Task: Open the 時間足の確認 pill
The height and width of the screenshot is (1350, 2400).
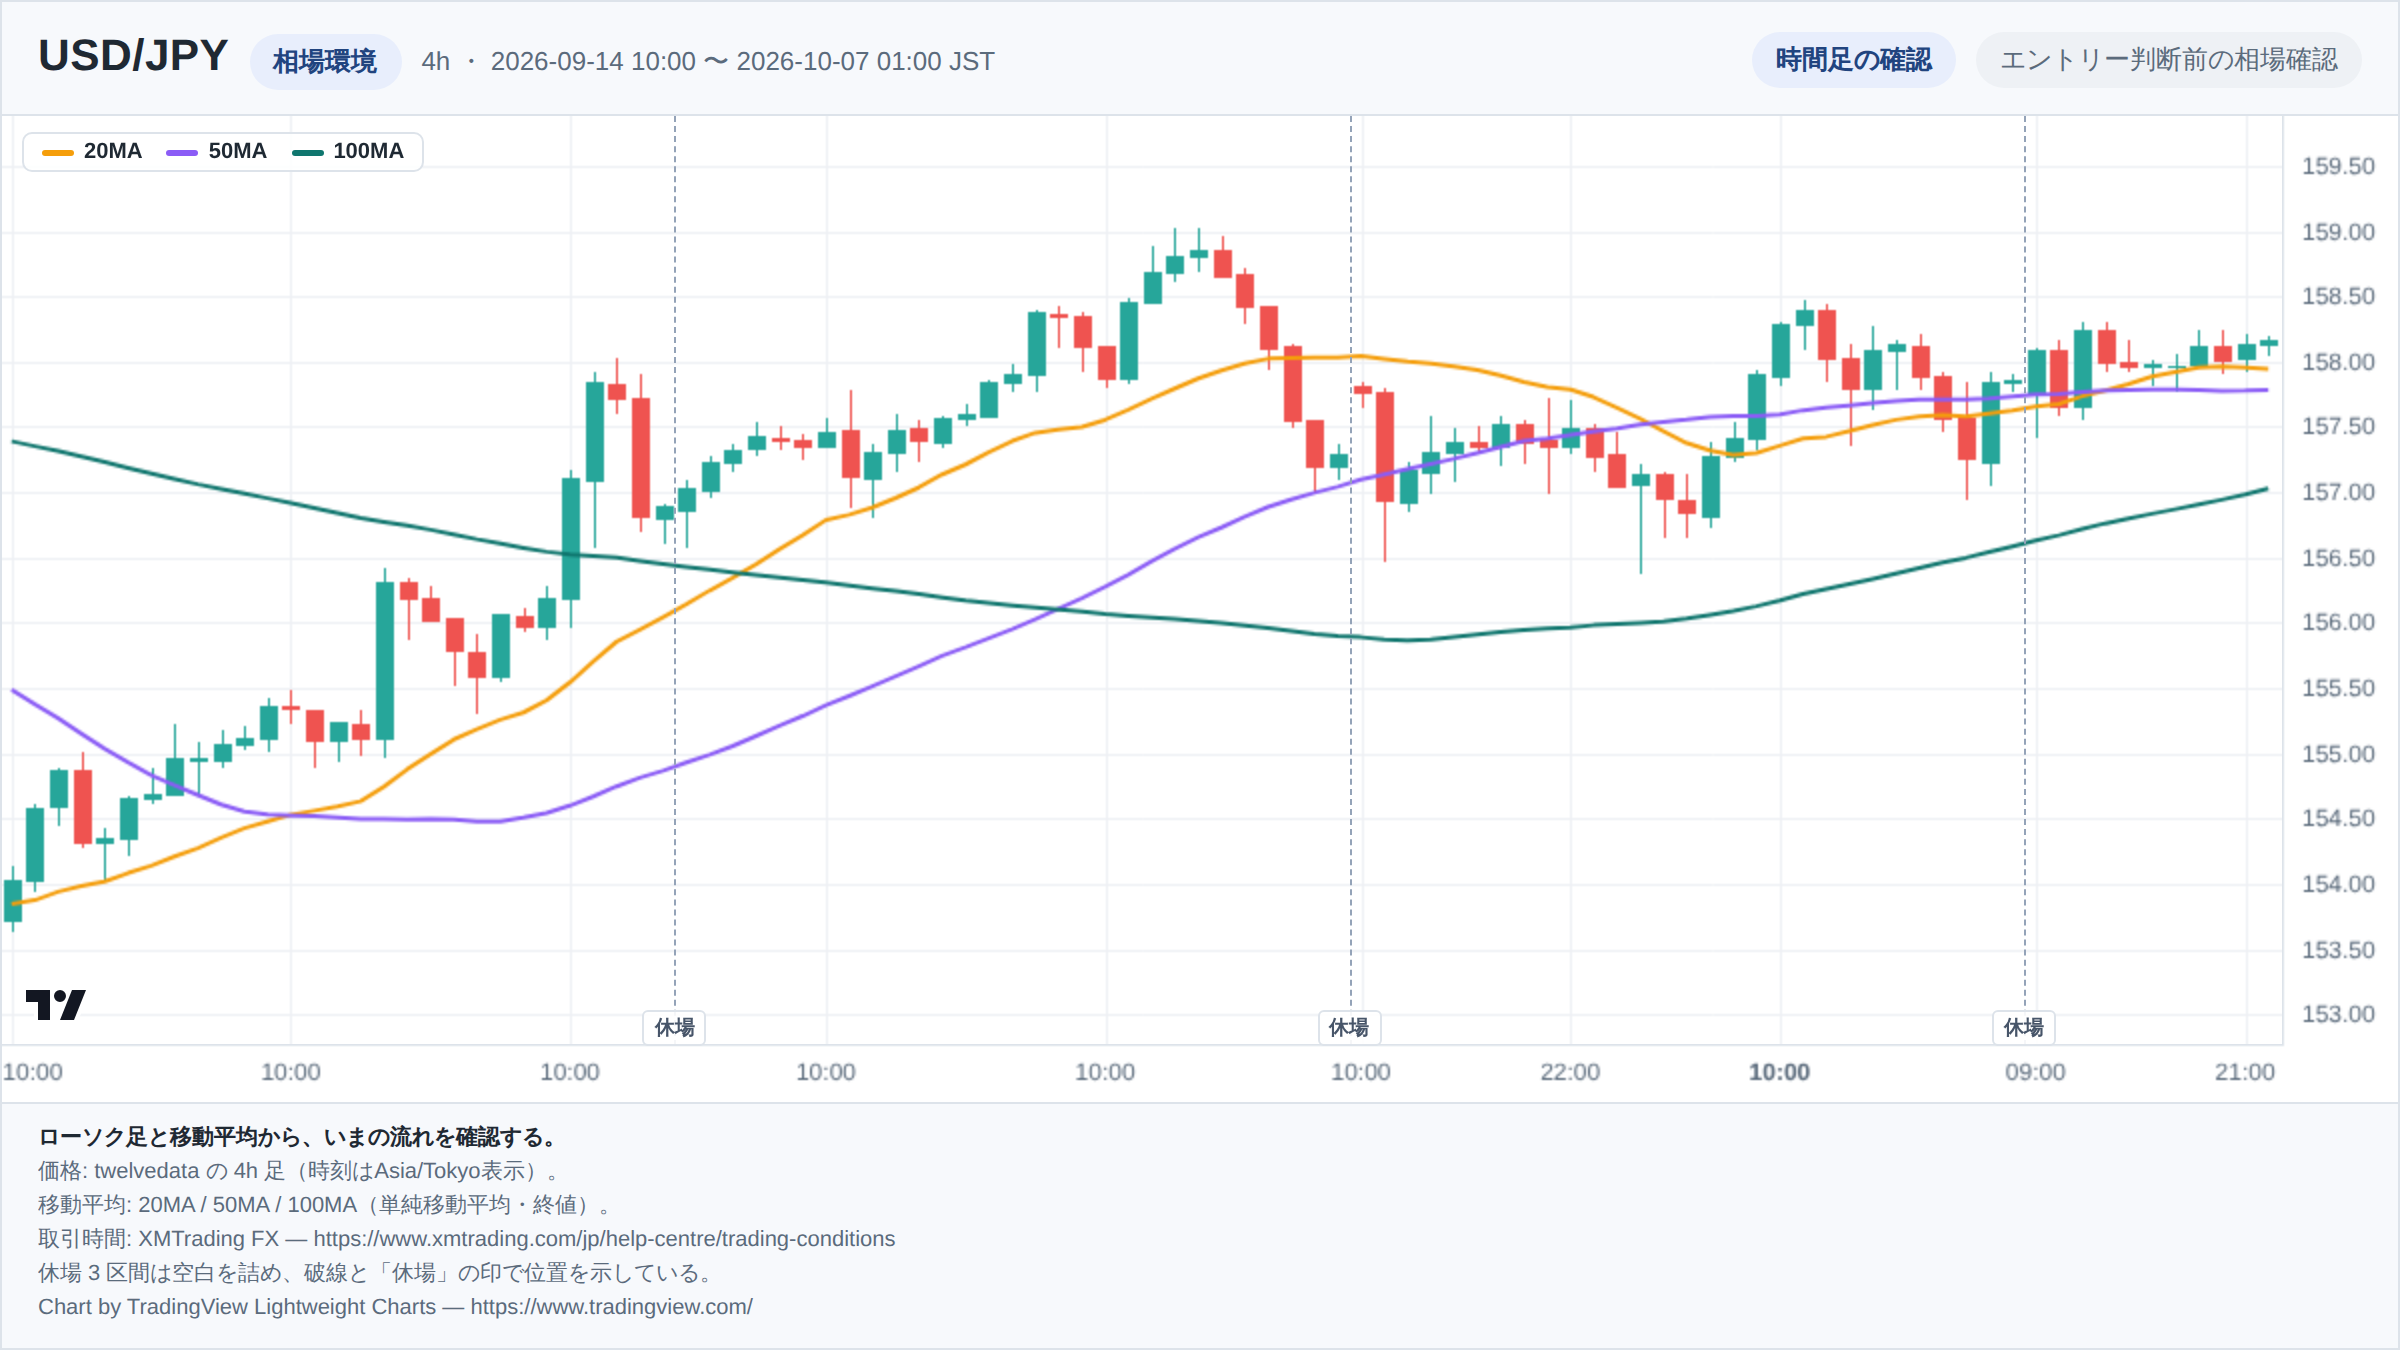Action: (x=1853, y=60)
